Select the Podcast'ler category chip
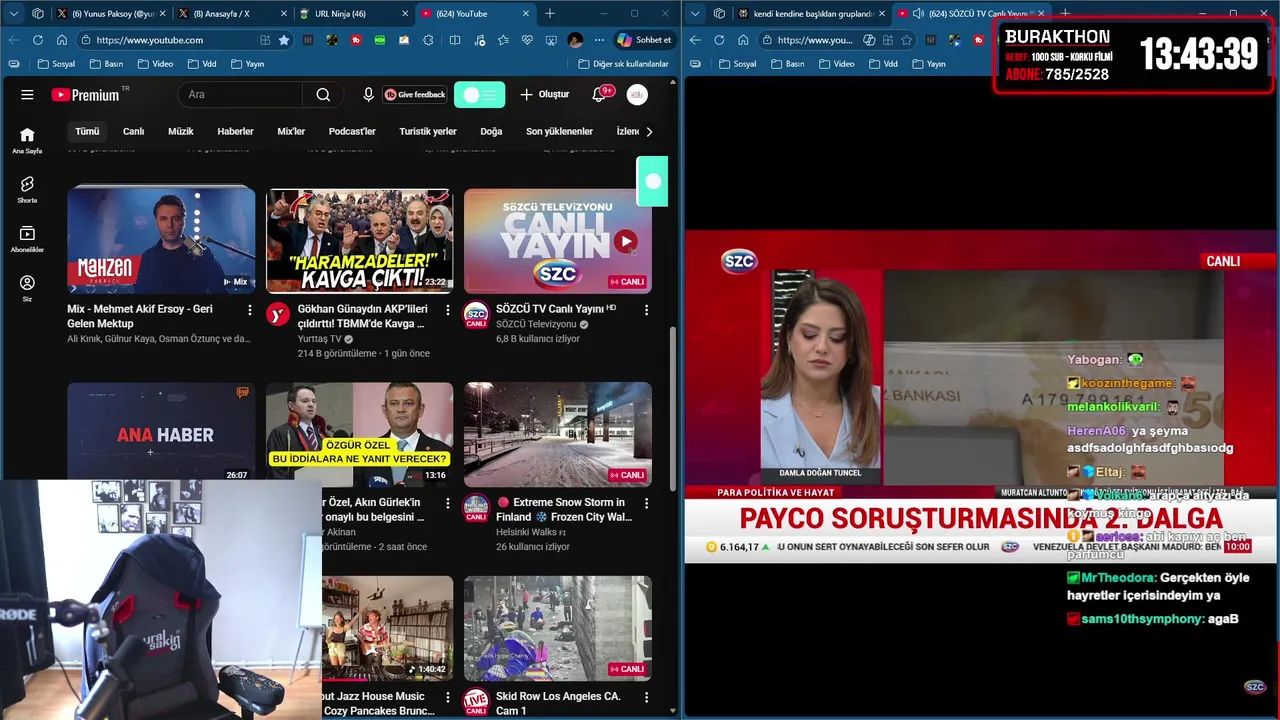This screenshot has width=1280, height=720. point(352,131)
